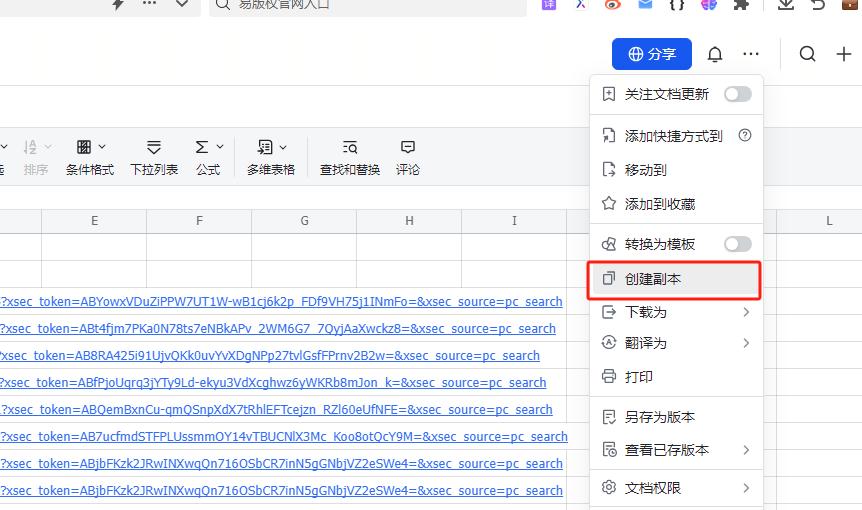Select column I header
This screenshot has width=862, height=510.
tap(514, 221)
